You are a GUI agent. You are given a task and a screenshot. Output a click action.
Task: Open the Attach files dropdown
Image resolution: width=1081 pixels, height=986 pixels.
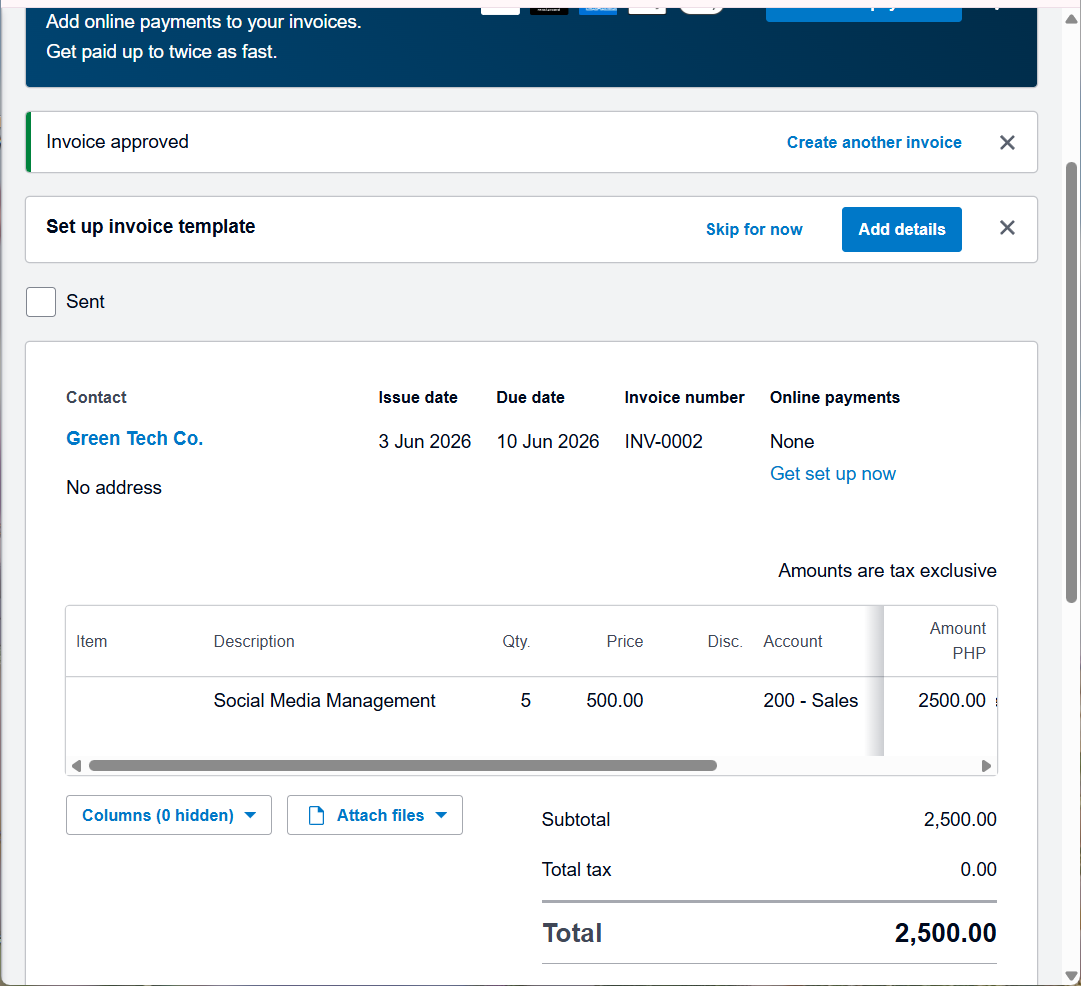coord(374,815)
